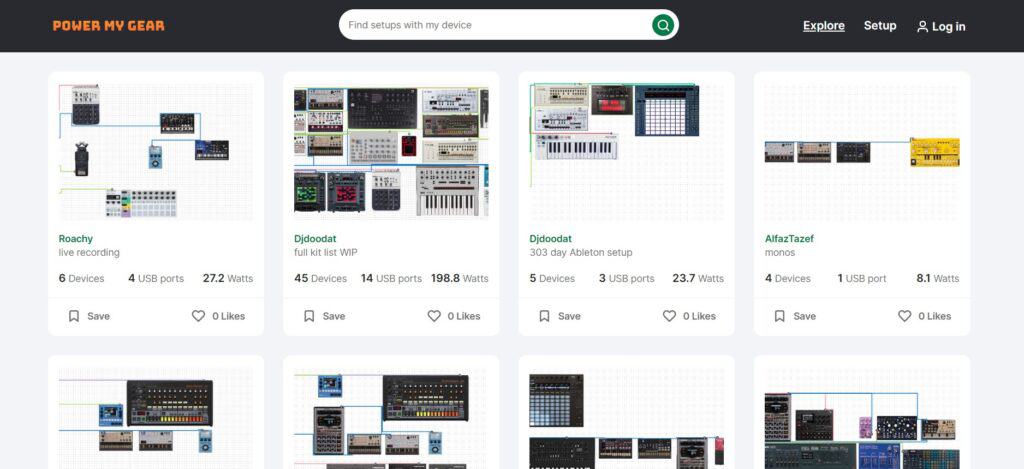Click the heart icon on the full kit list WIP card

(x=434, y=316)
